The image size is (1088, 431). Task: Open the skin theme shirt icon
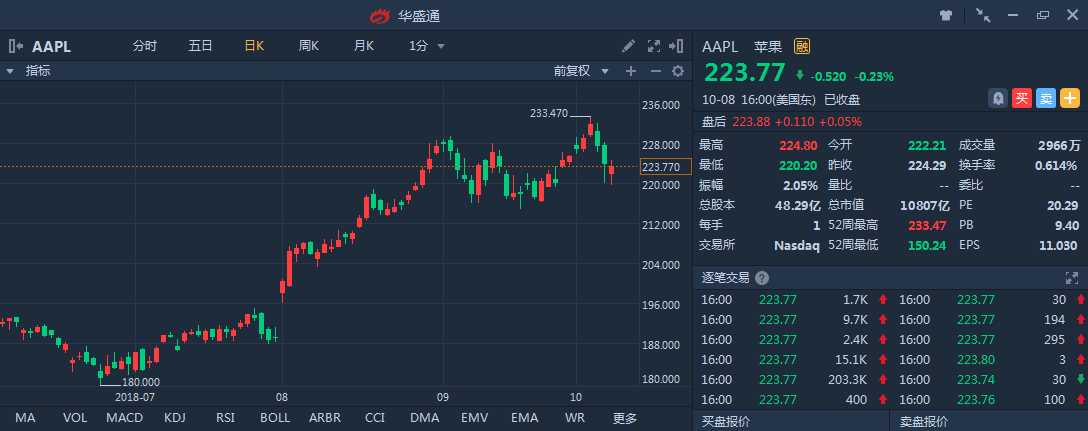pyautogui.click(x=946, y=15)
